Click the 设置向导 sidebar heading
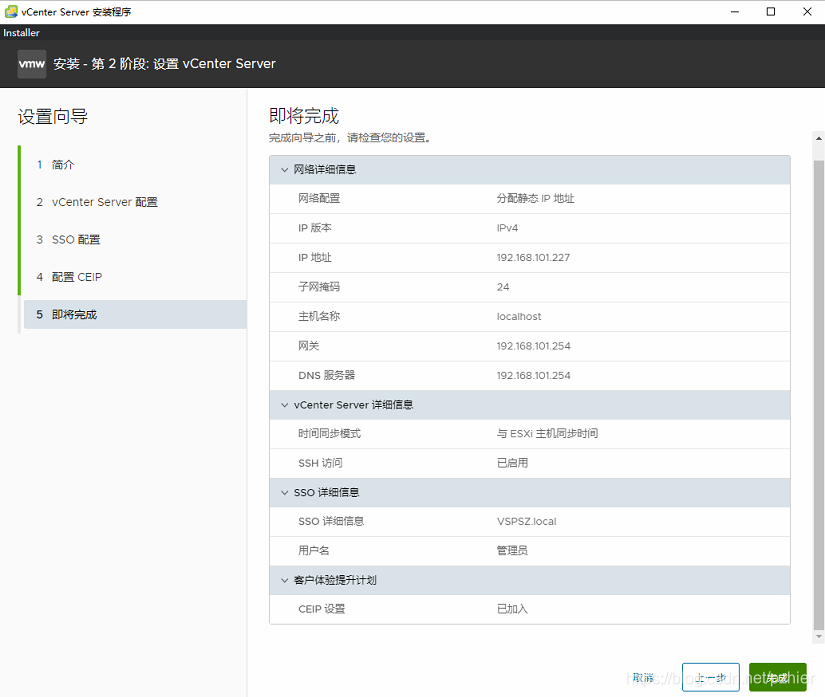Screen dimensions: 825x697 tap(53, 117)
